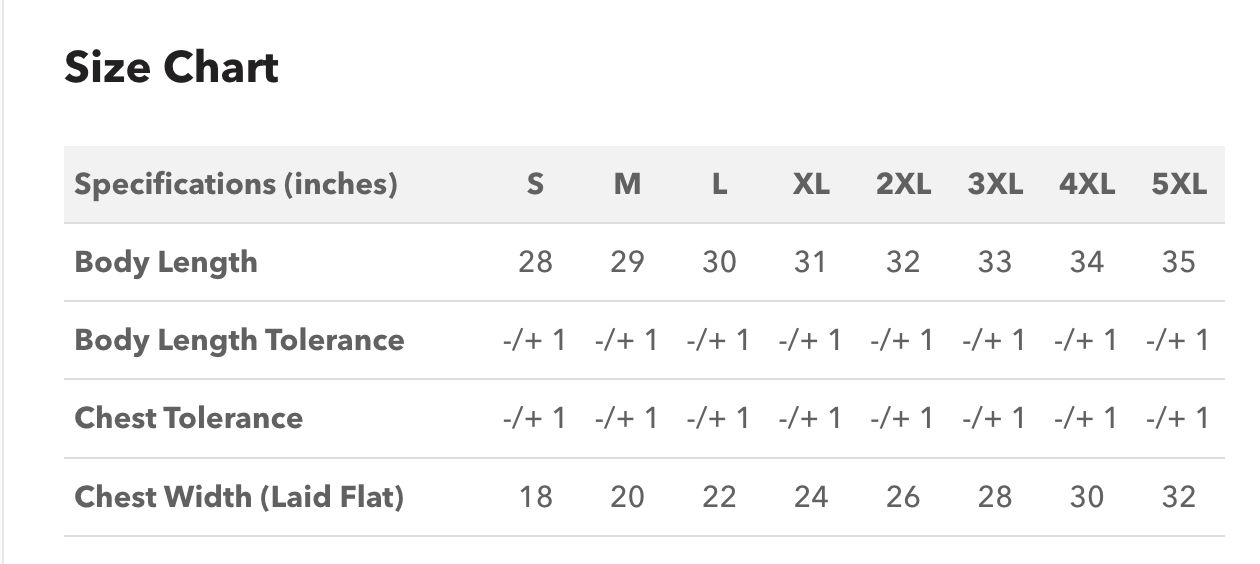This screenshot has height=564, width=1260.
Task: Click the M size column header
Action: point(627,184)
